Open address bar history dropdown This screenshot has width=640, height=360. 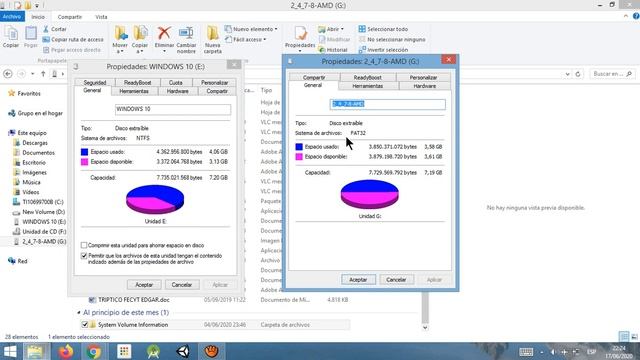pos(567,74)
